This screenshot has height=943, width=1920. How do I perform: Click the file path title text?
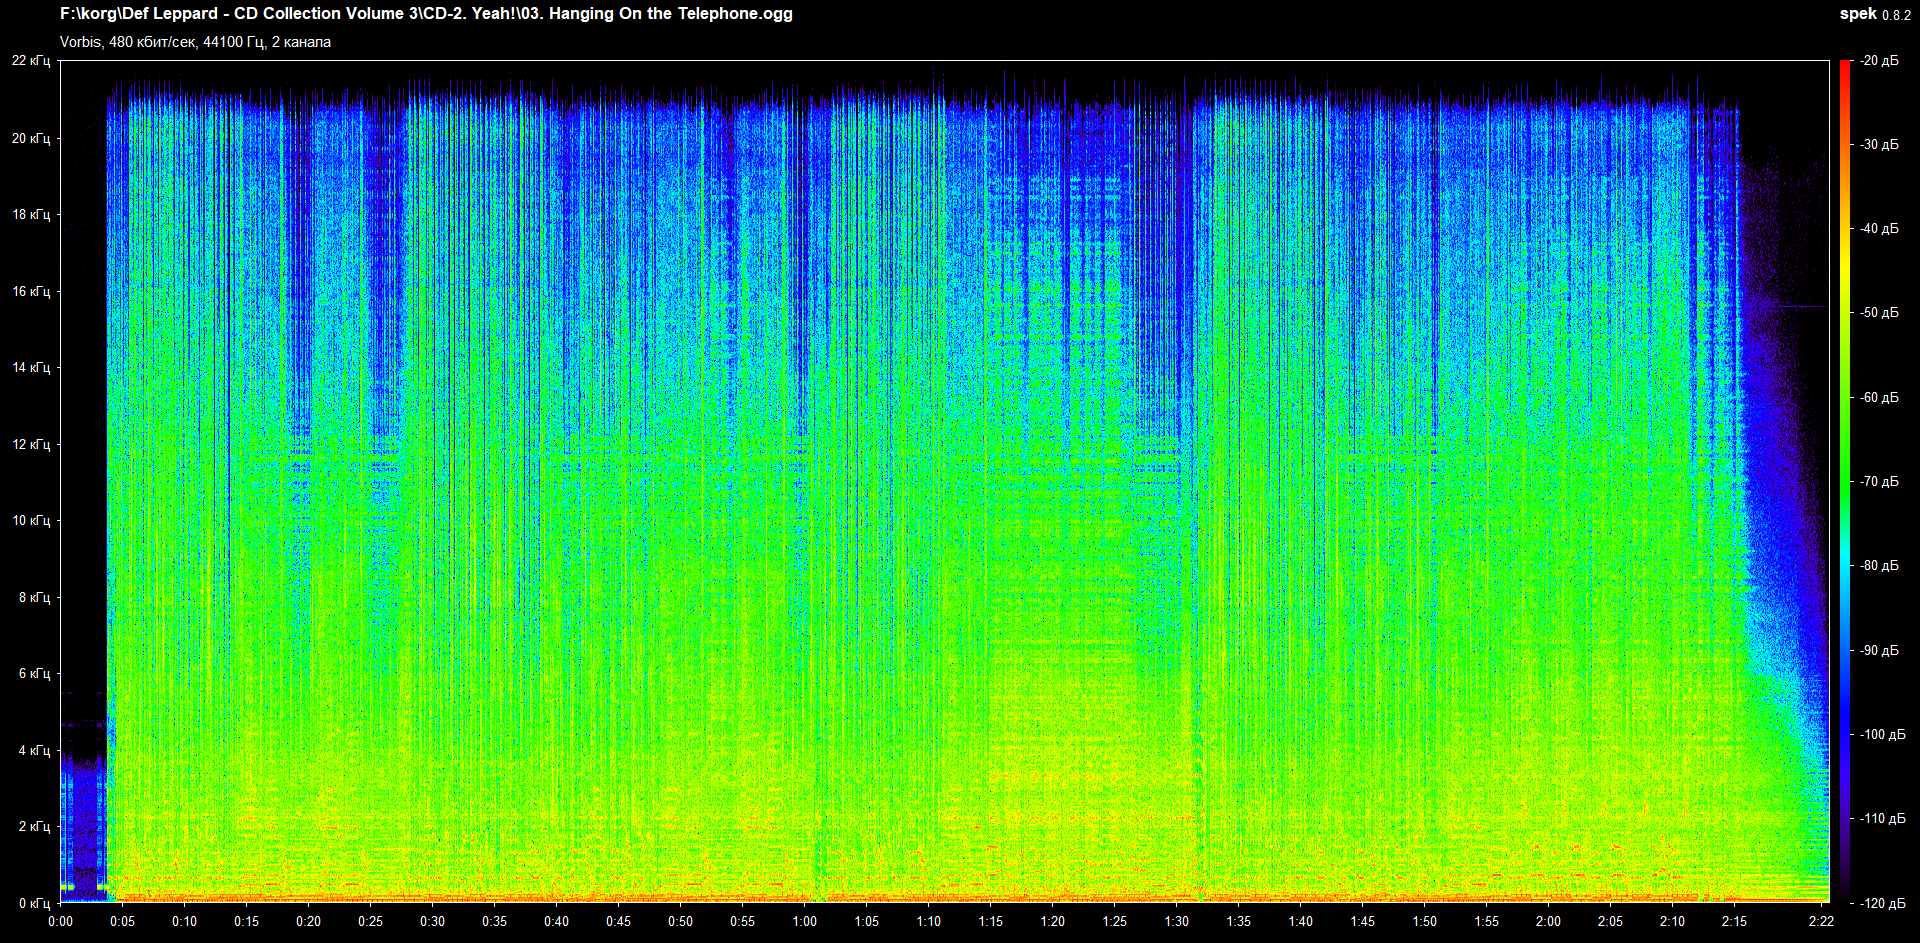point(426,14)
